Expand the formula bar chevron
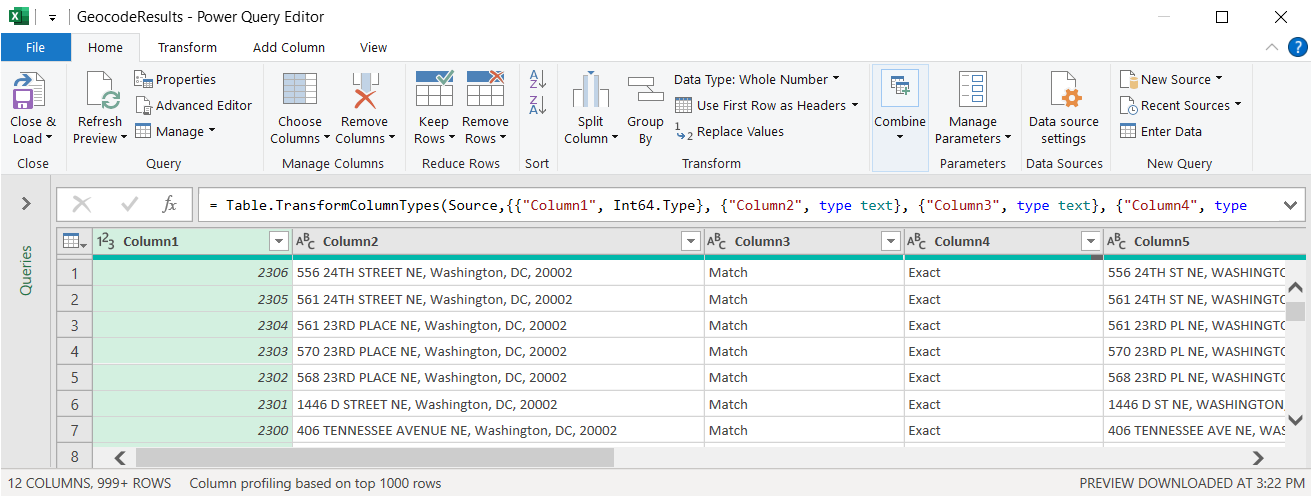 click(1290, 204)
